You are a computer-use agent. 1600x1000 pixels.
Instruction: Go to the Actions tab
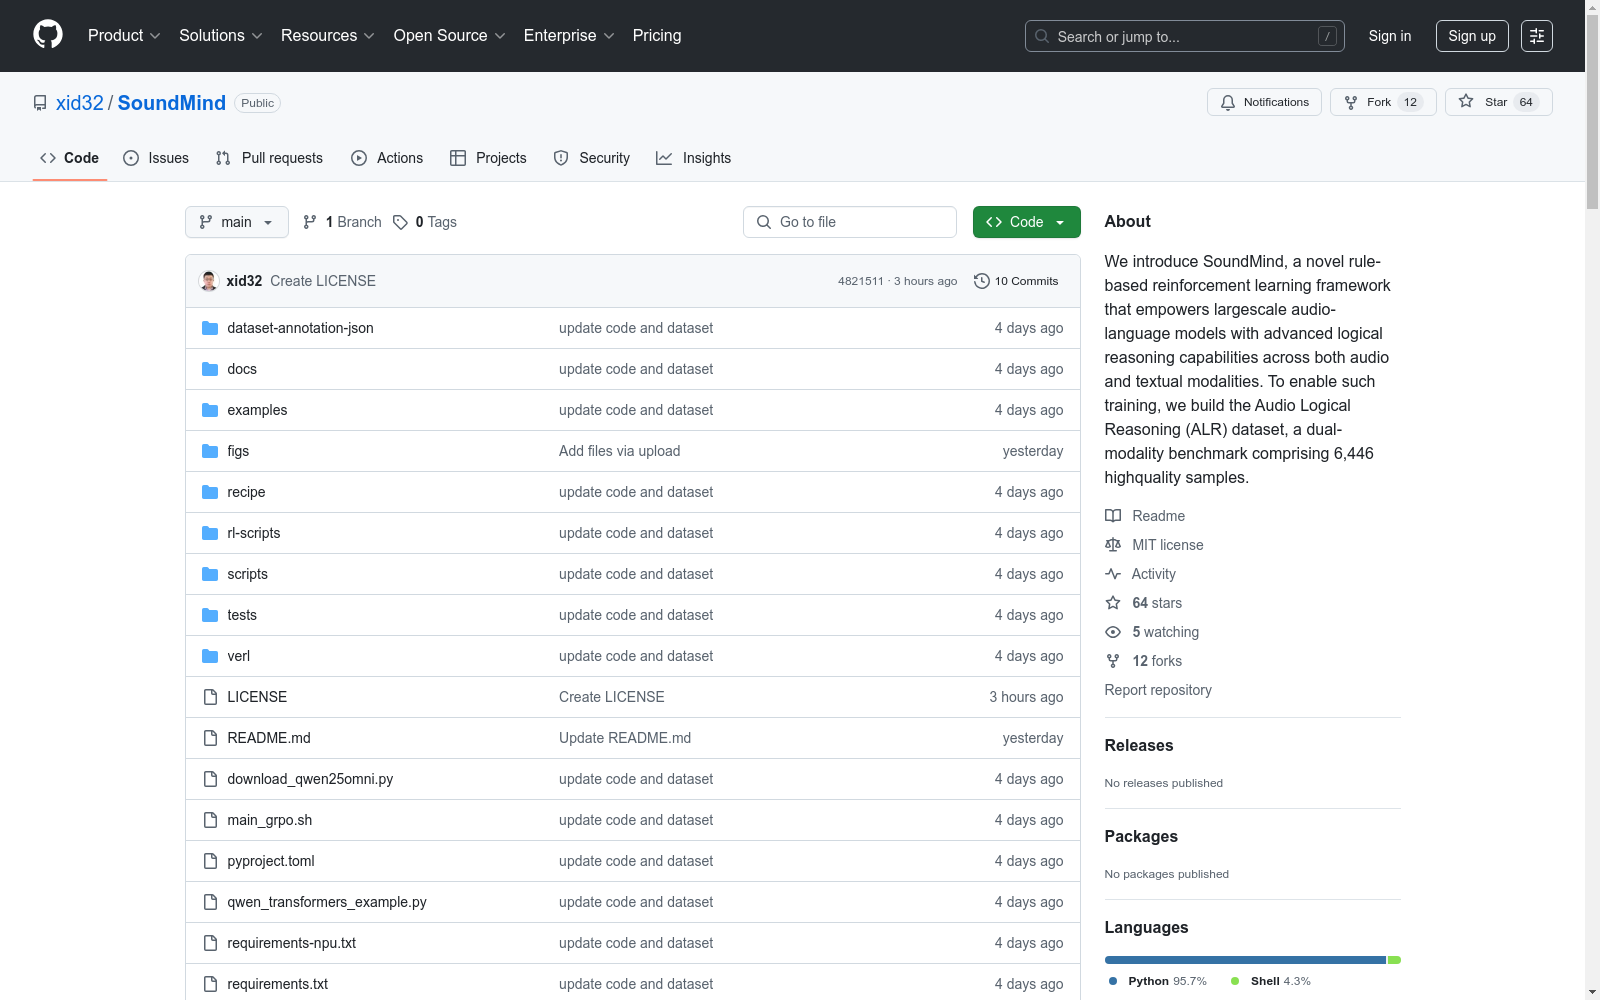[387, 158]
